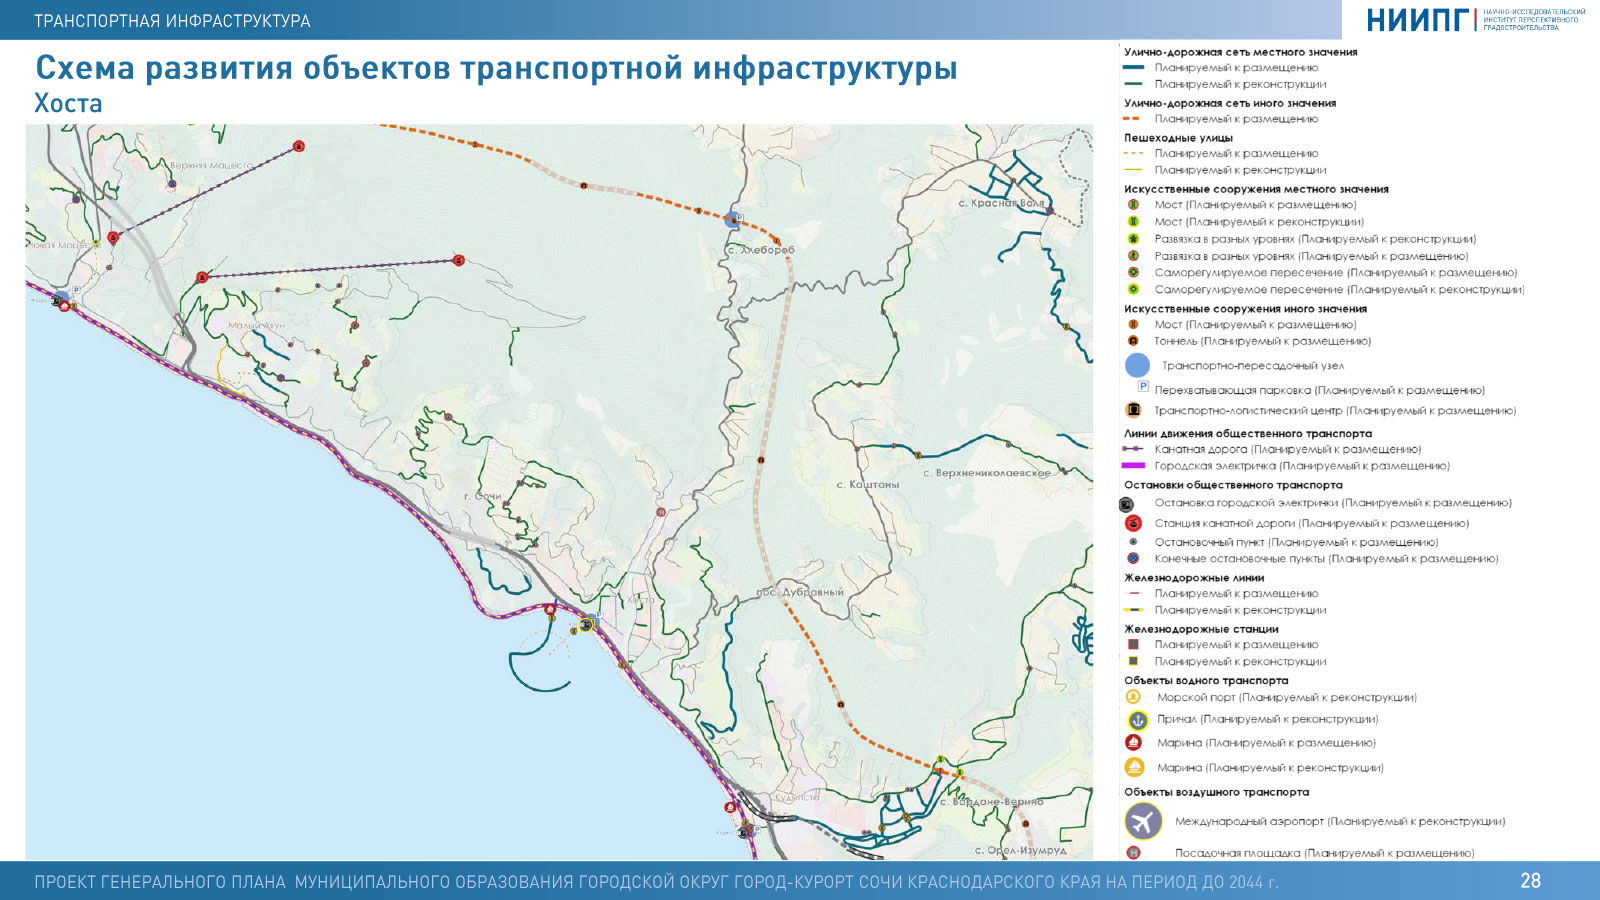Click the footer text 'ПРОЕКТ ГЕНЕРАЛЬНОГО ПЛАНА…'
The width and height of the screenshot is (1600, 900).
tap(656, 882)
